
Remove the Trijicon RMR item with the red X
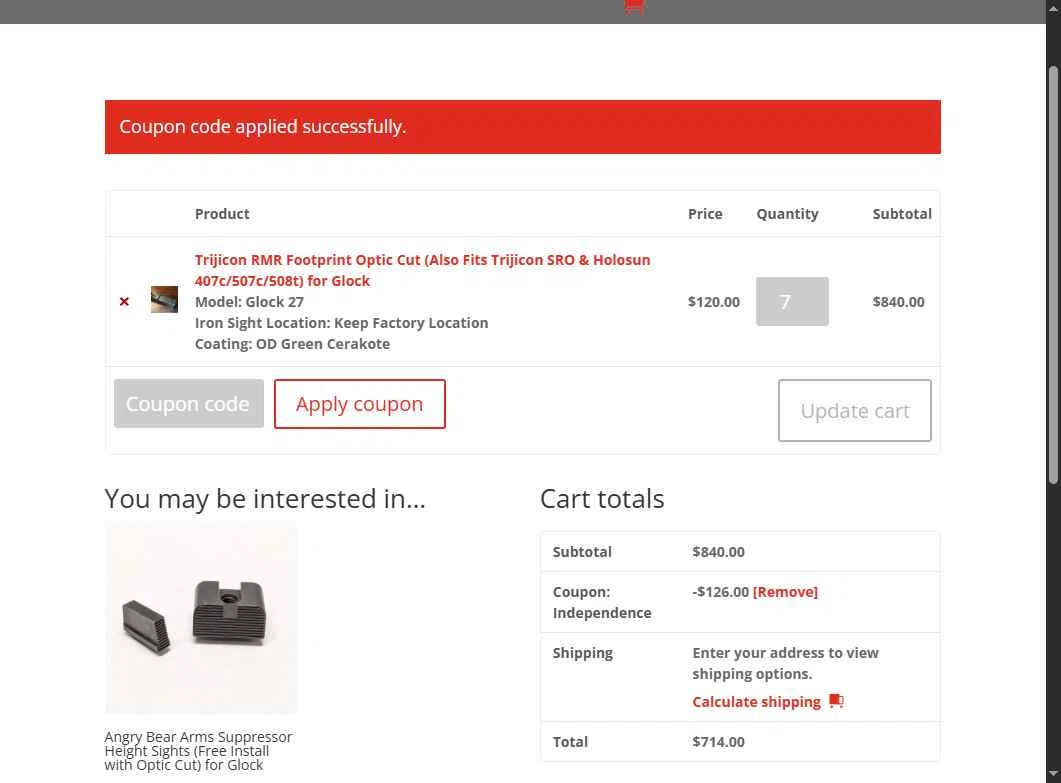[124, 302]
